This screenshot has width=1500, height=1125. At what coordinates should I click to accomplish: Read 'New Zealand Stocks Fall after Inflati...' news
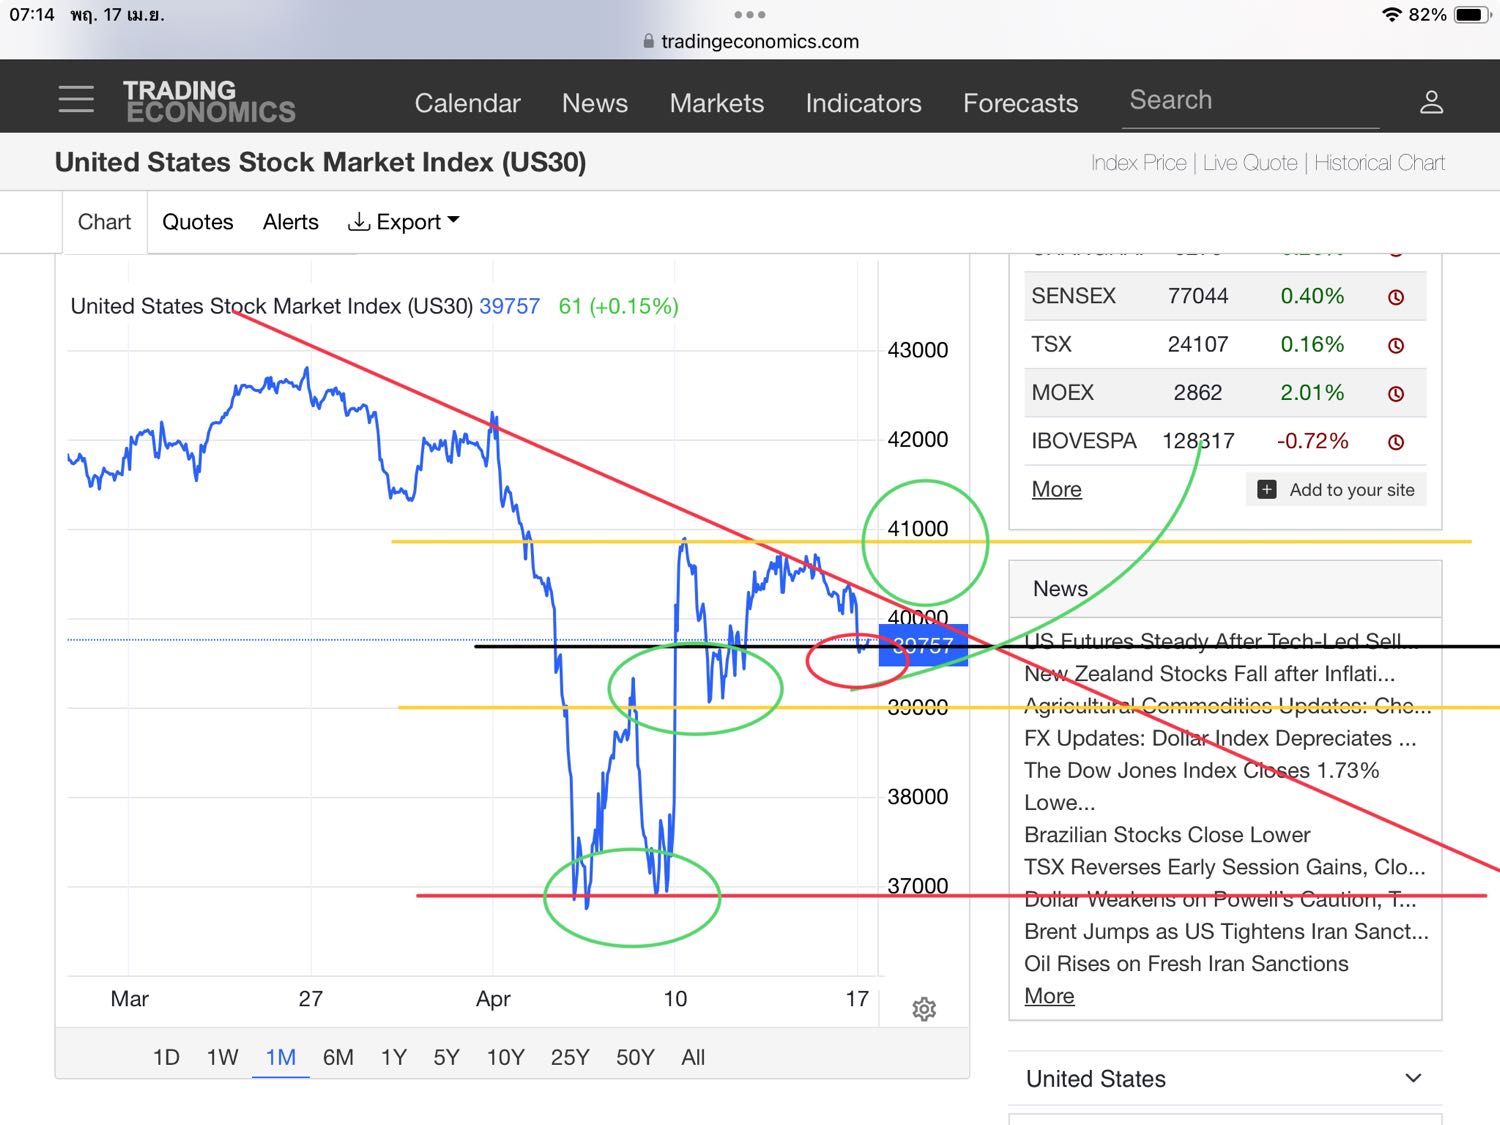tap(1209, 674)
